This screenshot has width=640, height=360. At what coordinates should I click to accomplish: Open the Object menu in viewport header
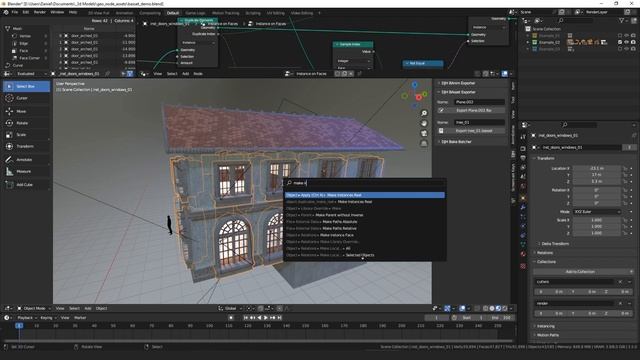(102, 309)
